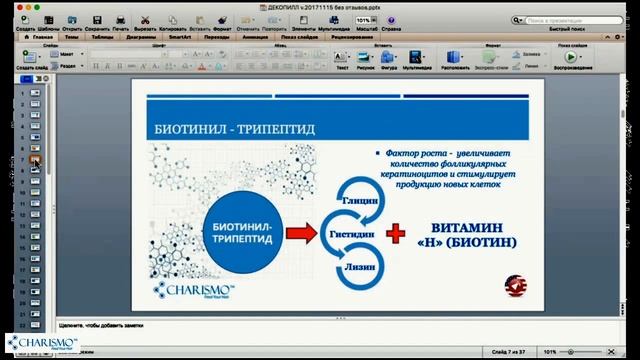Open the Раздел (Section) dropdown

67,66
